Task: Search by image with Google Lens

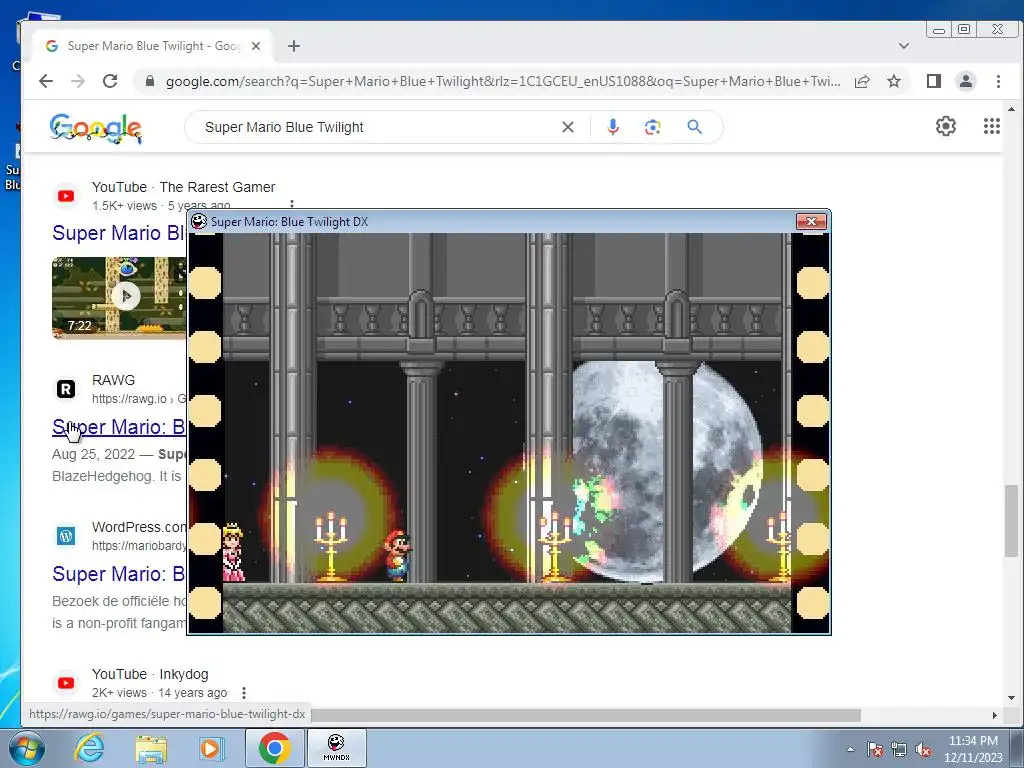Action: coord(652,127)
